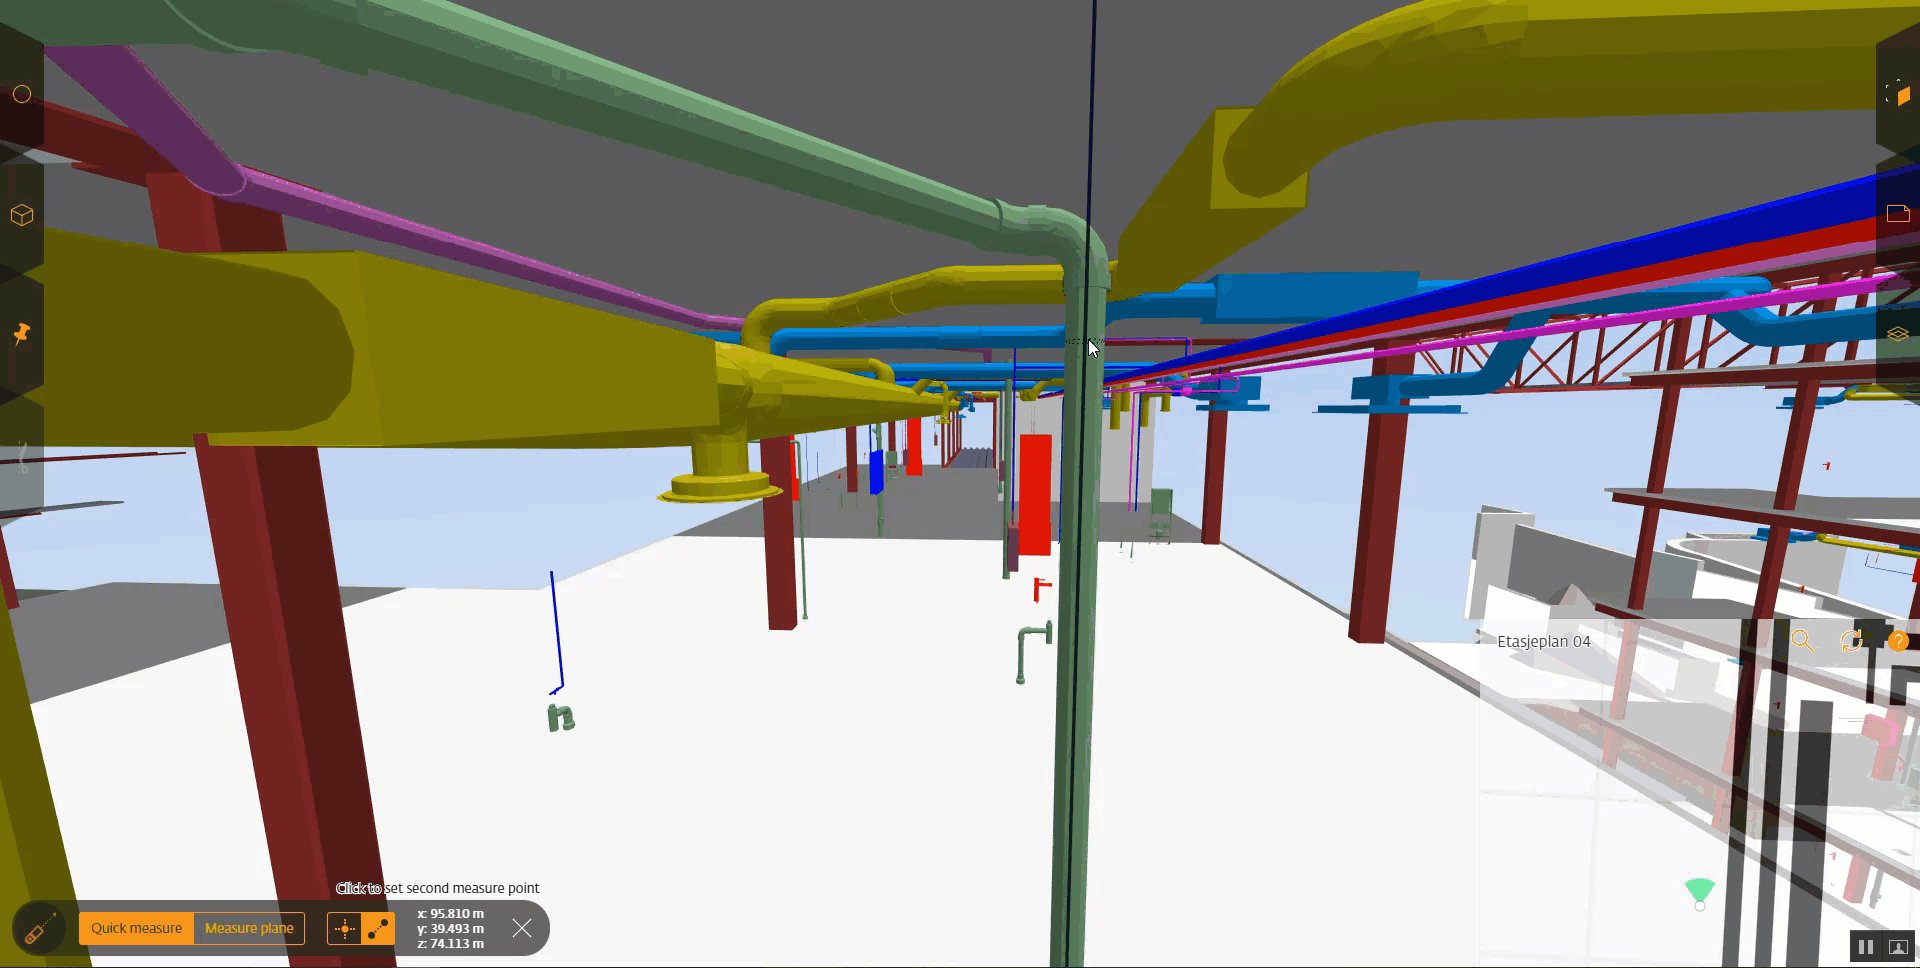1920x968 pixels.
Task: Click the red cabinet in the model
Action: (1035, 494)
